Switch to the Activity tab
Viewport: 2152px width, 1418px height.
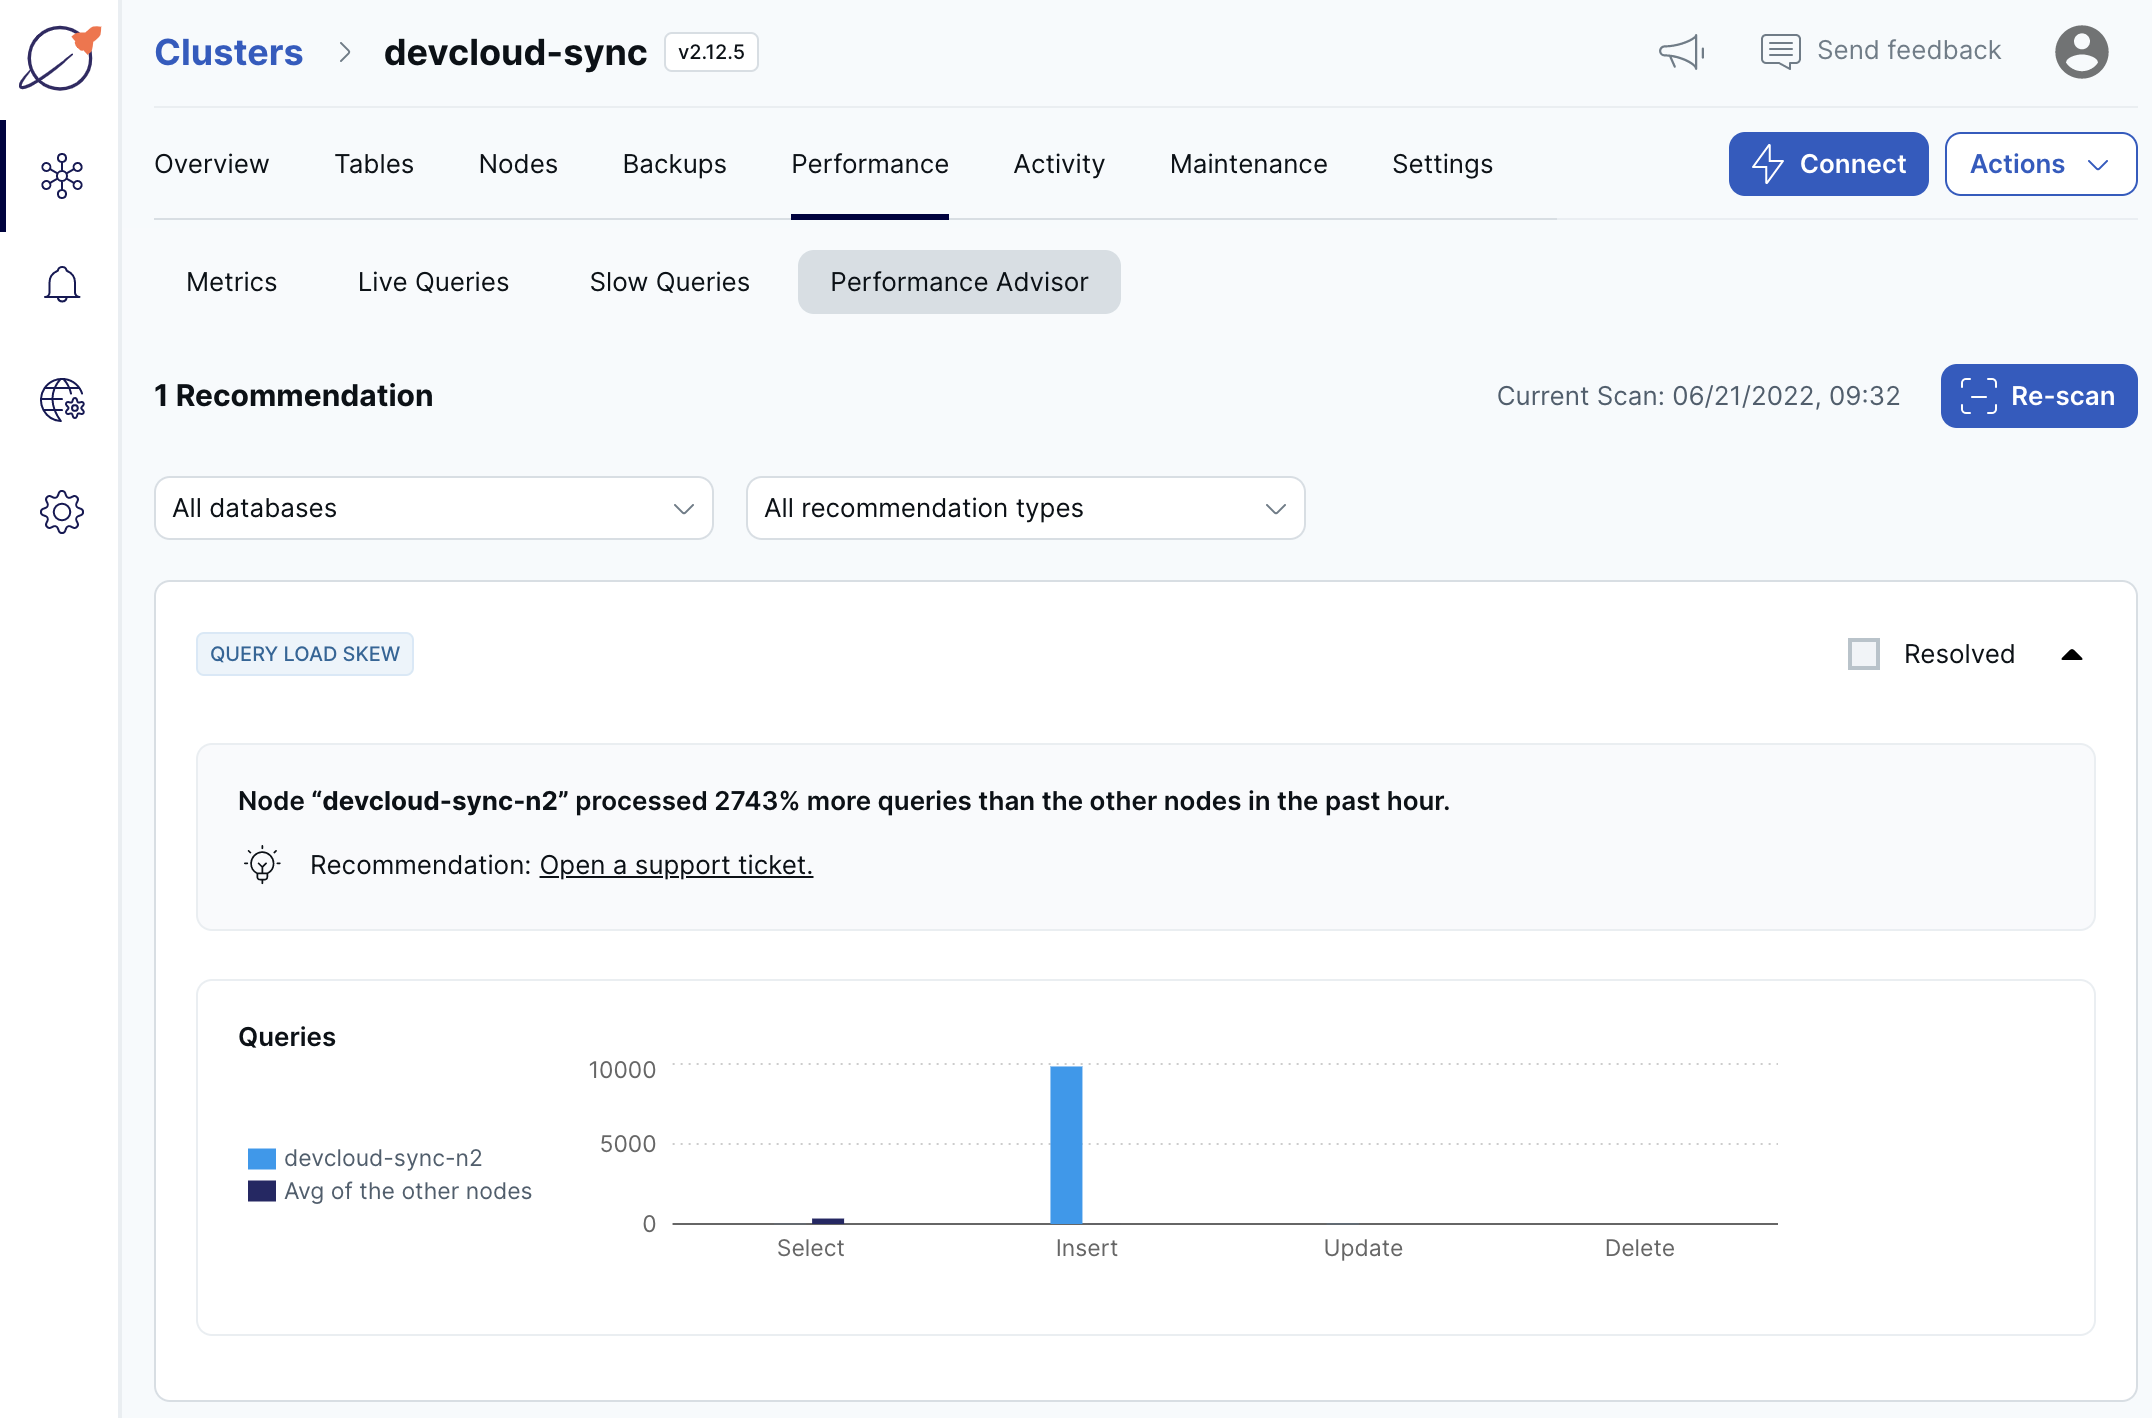point(1059,164)
